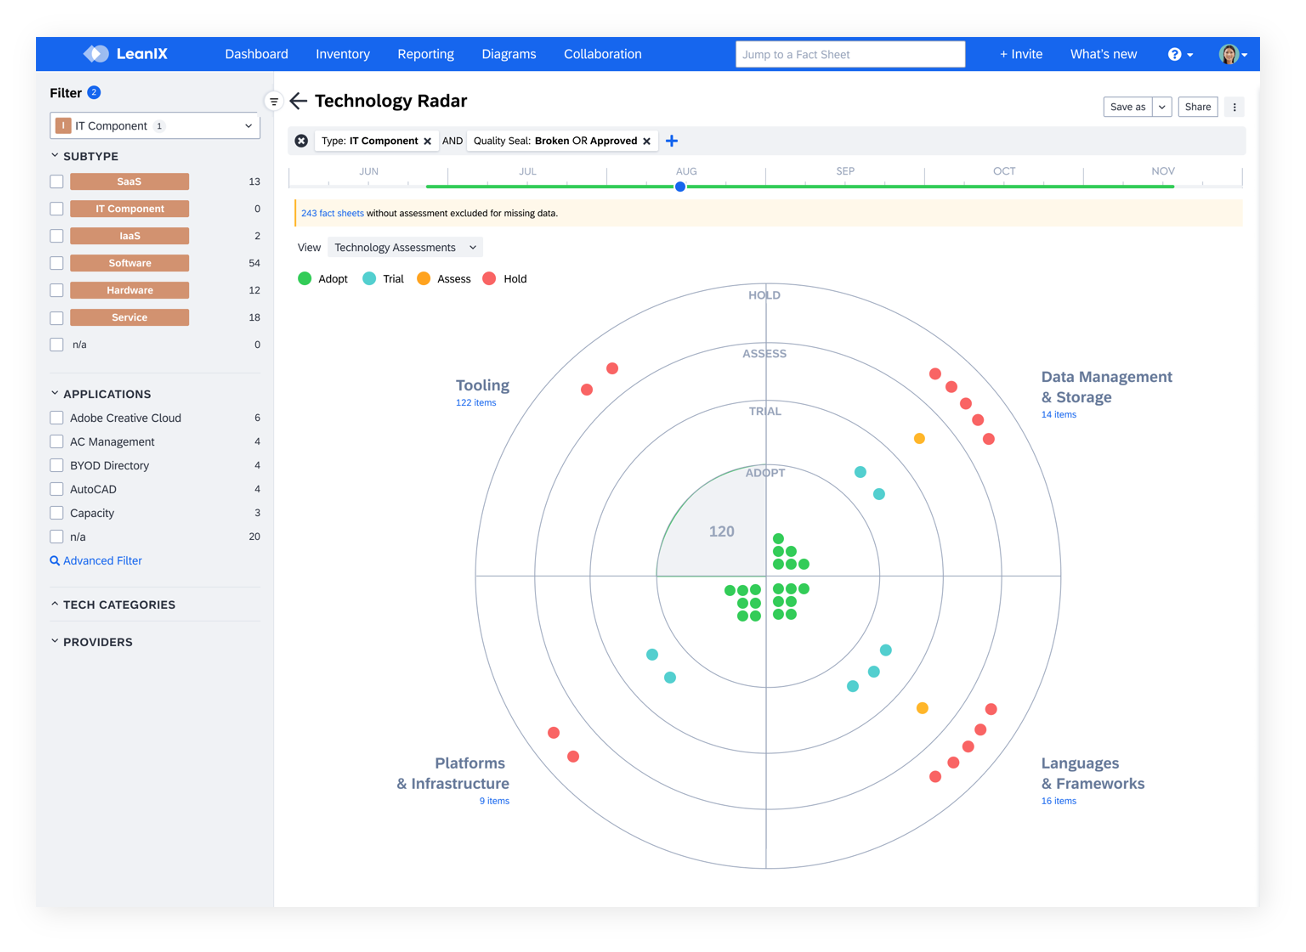This screenshot has width=1306, height=952.
Task: Open the Reporting menu
Action: click(x=426, y=54)
